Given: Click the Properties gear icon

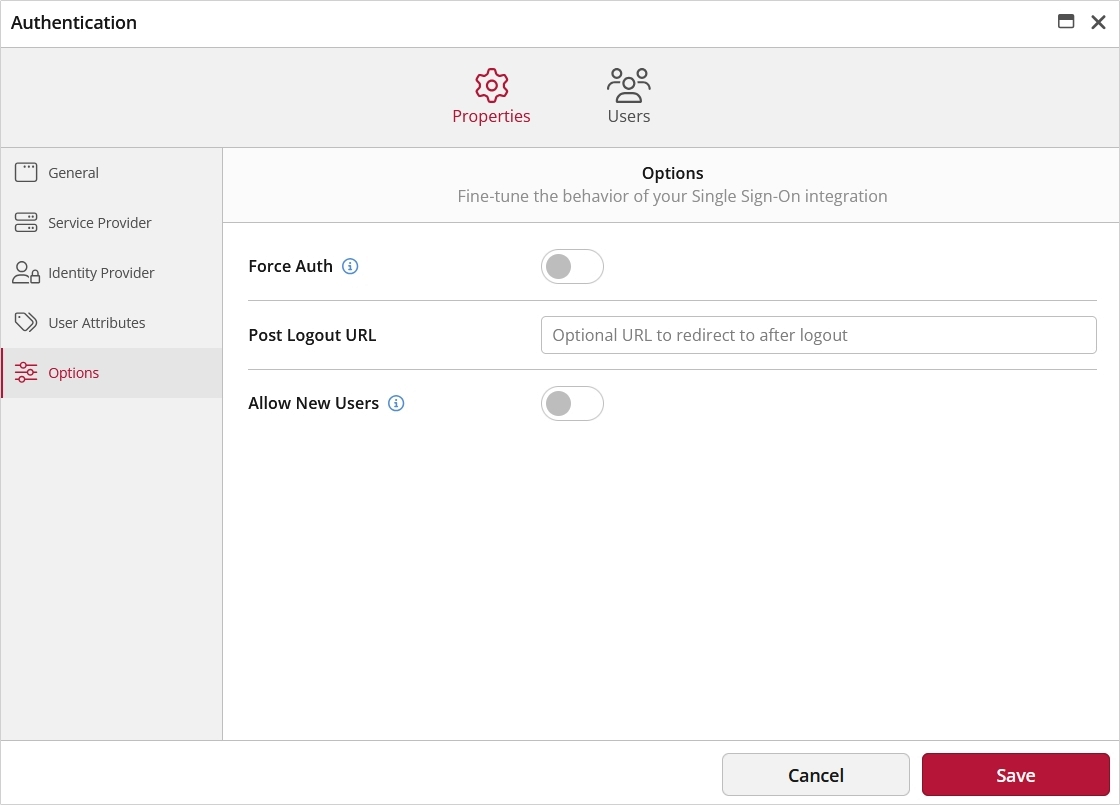Looking at the screenshot, I should tap(491, 85).
